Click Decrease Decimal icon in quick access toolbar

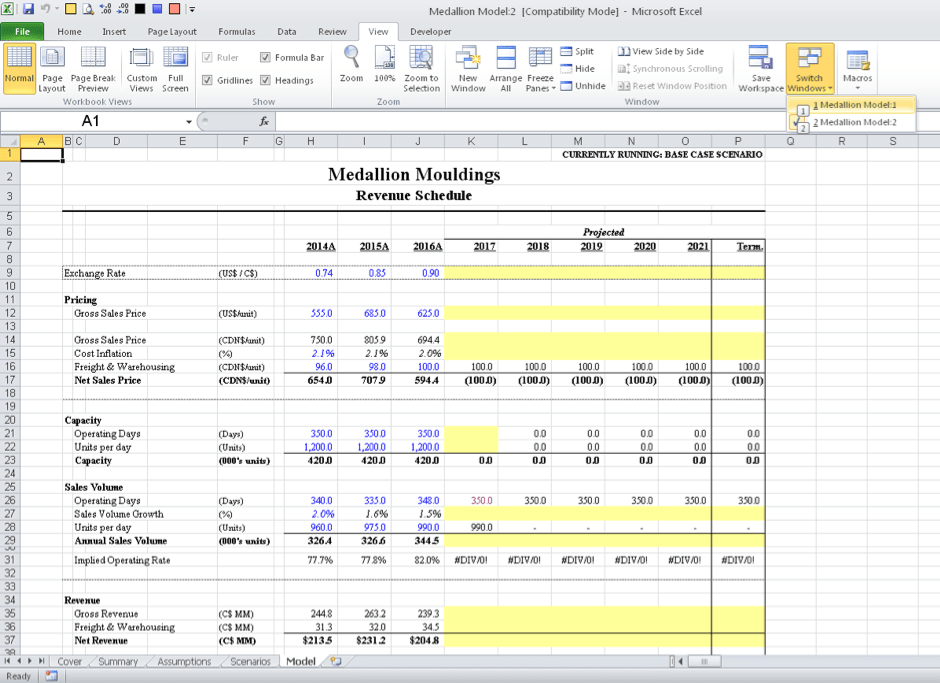(122, 9)
